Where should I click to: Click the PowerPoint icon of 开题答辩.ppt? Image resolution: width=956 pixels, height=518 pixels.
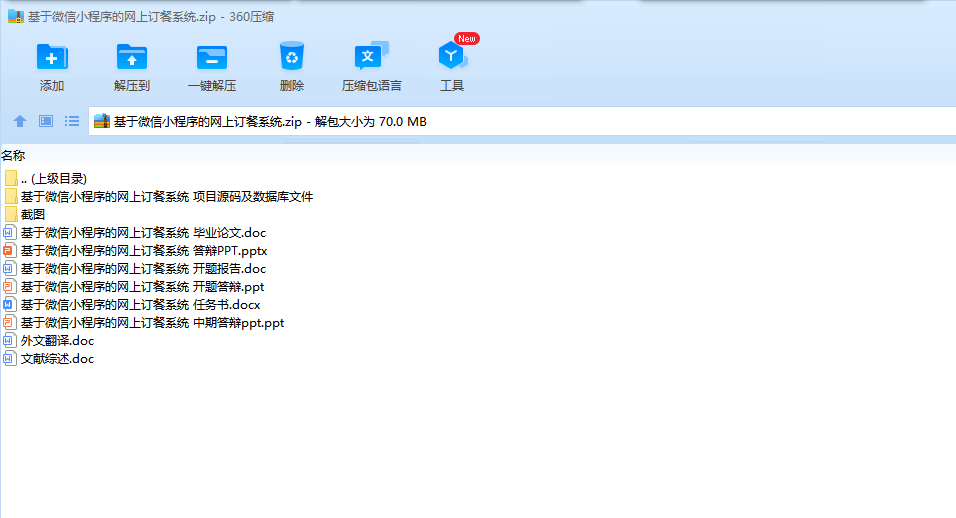tap(9, 286)
